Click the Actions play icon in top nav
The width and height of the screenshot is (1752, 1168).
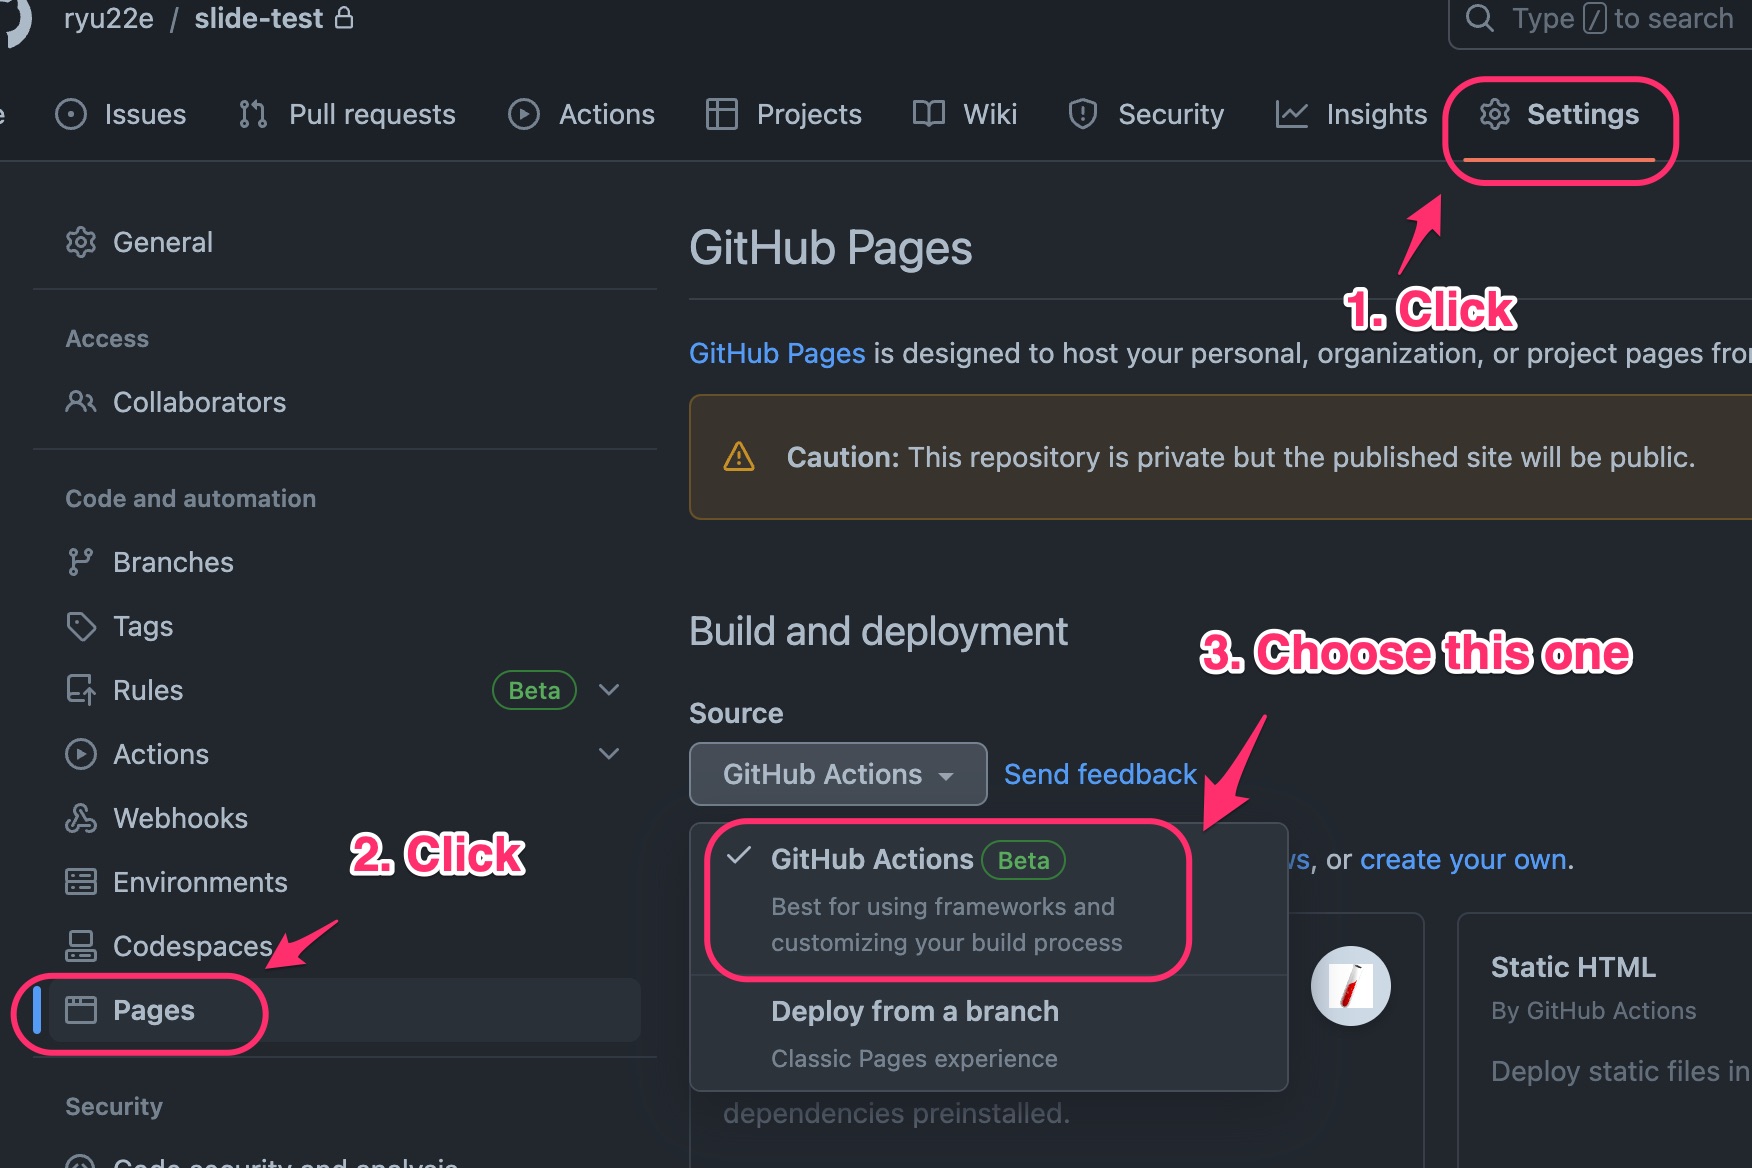pos(524,114)
